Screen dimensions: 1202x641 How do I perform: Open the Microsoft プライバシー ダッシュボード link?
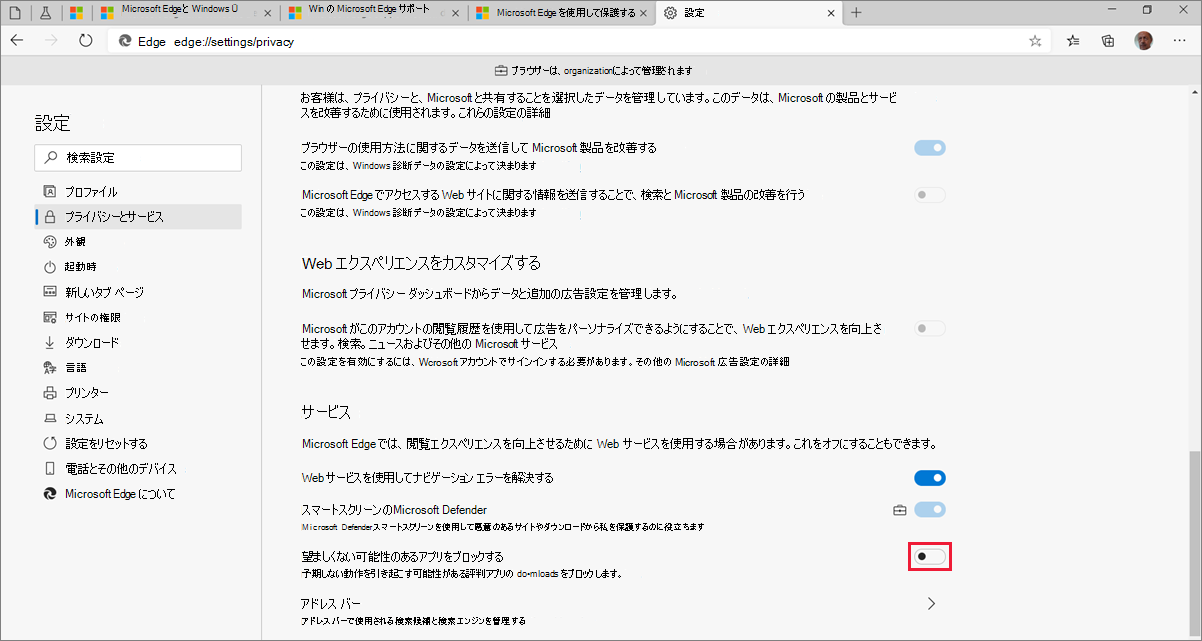coord(374,294)
